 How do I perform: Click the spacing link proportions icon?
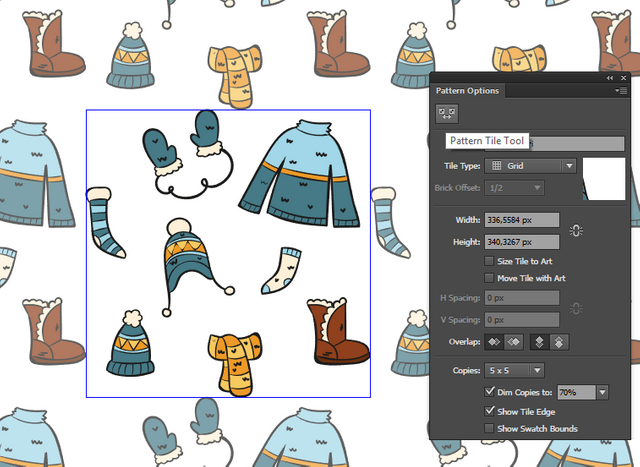pos(576,308)
